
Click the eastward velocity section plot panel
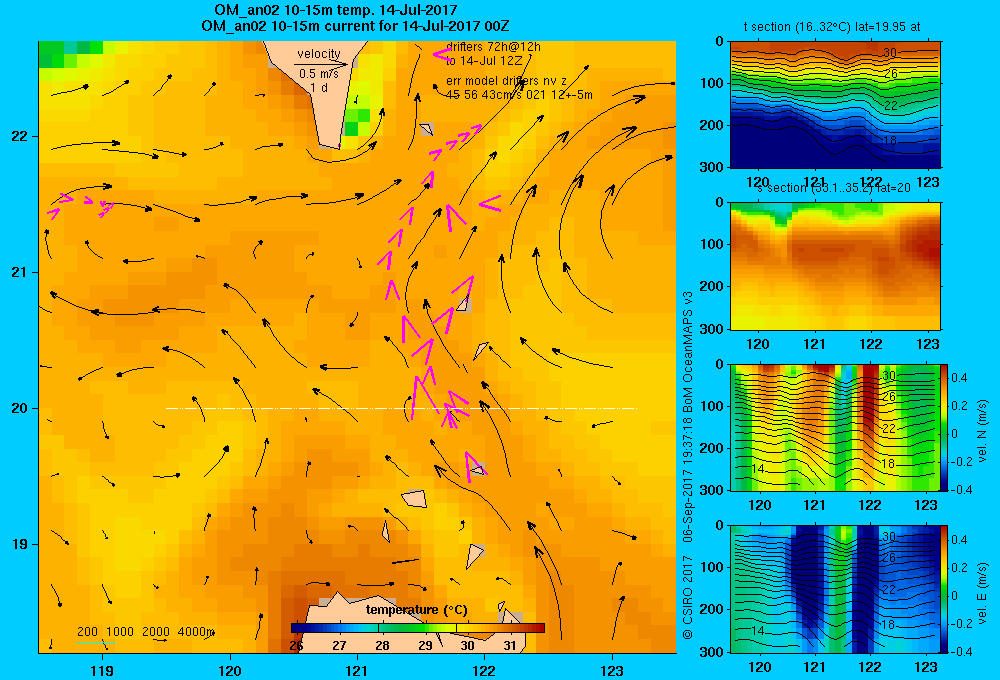[x=835, y=589]
